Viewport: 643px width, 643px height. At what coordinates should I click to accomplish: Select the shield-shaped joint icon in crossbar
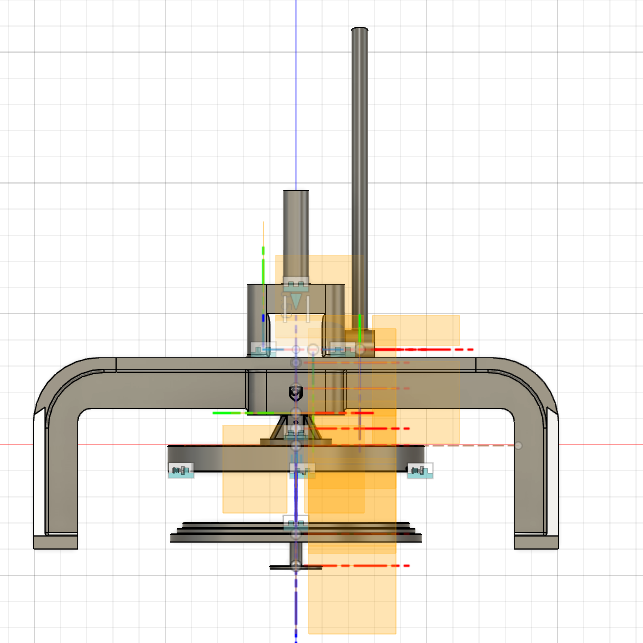tap(296, 392)
